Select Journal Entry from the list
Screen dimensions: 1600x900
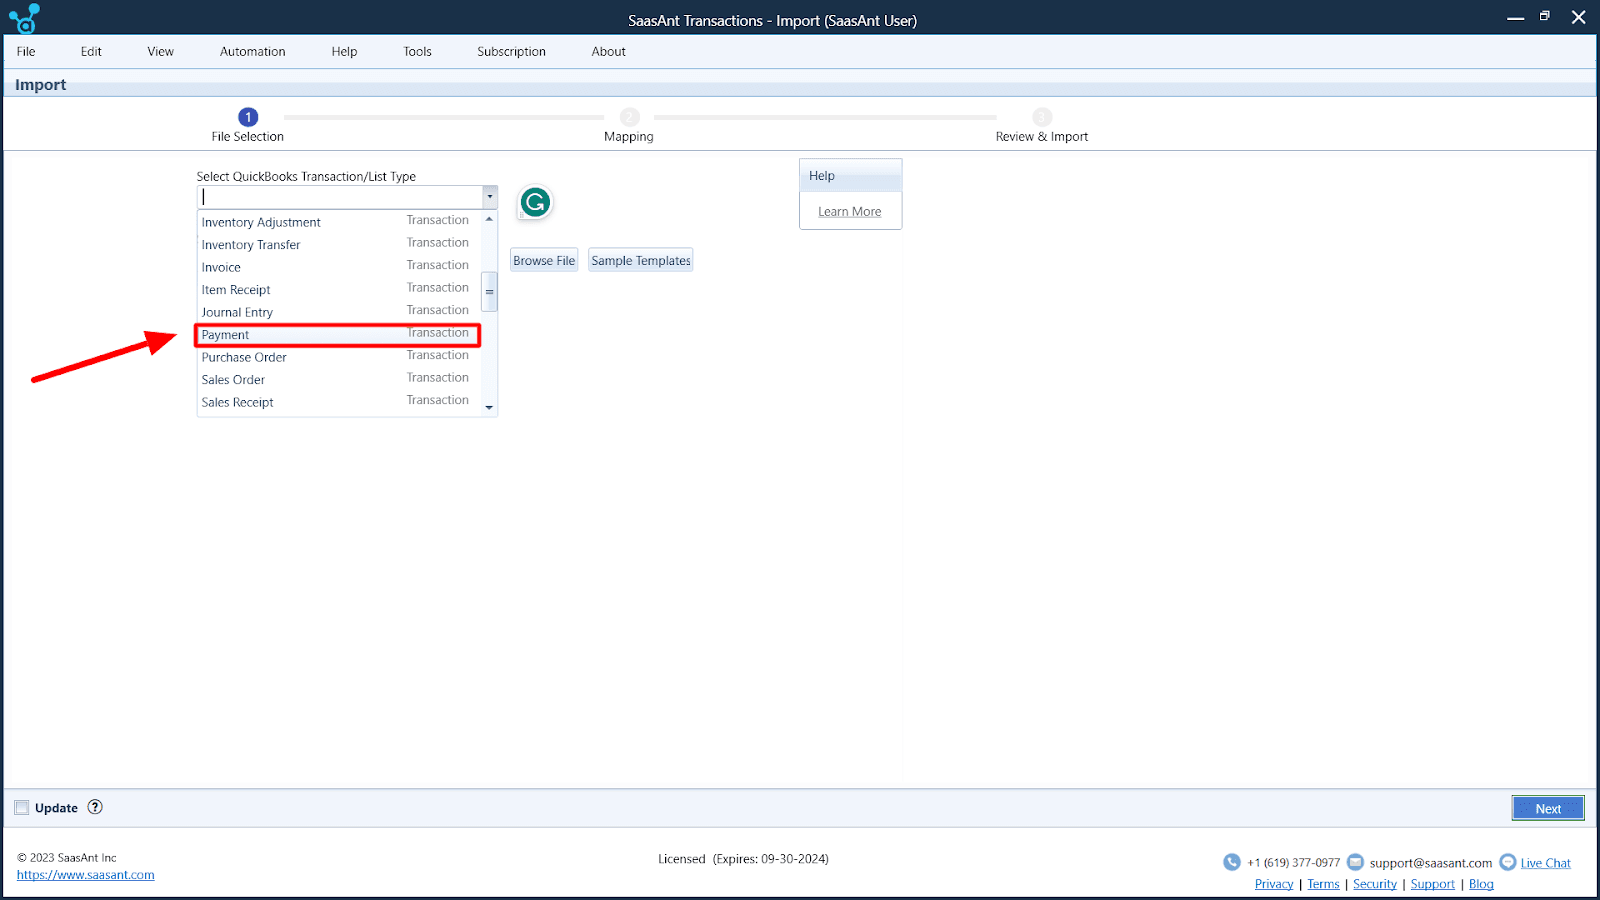pyautogui.click(x=339, y=312)
